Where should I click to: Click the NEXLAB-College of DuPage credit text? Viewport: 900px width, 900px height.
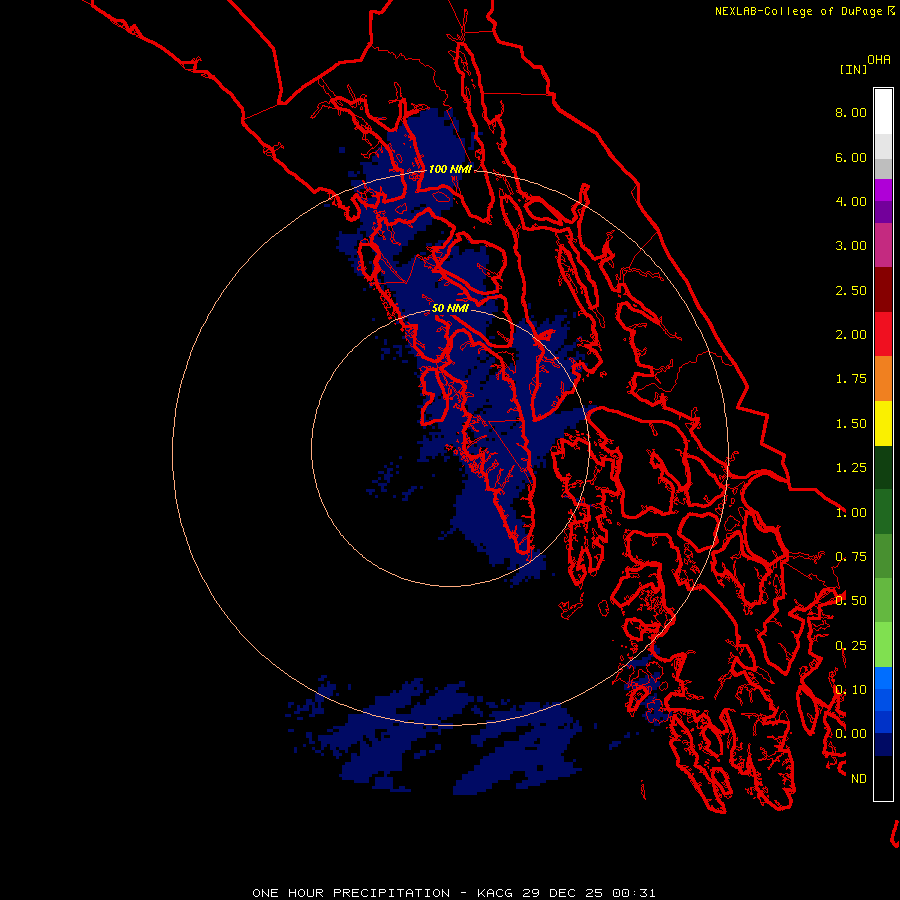(x=798, y=11)
